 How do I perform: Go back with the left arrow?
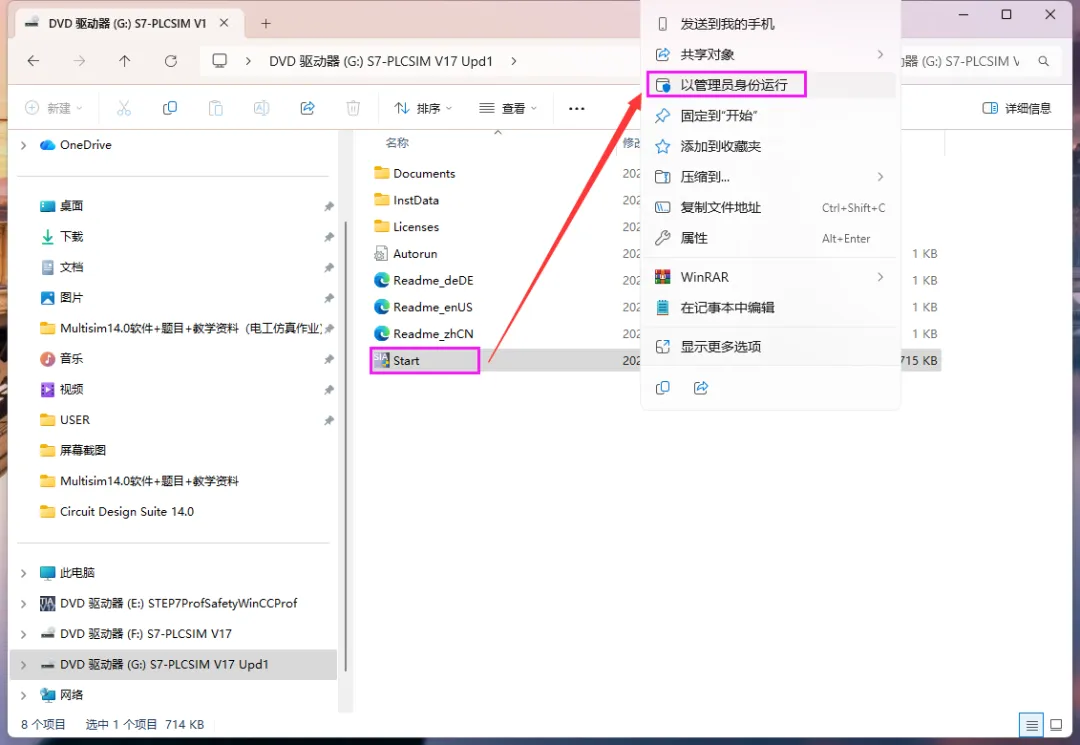[33, 61]
